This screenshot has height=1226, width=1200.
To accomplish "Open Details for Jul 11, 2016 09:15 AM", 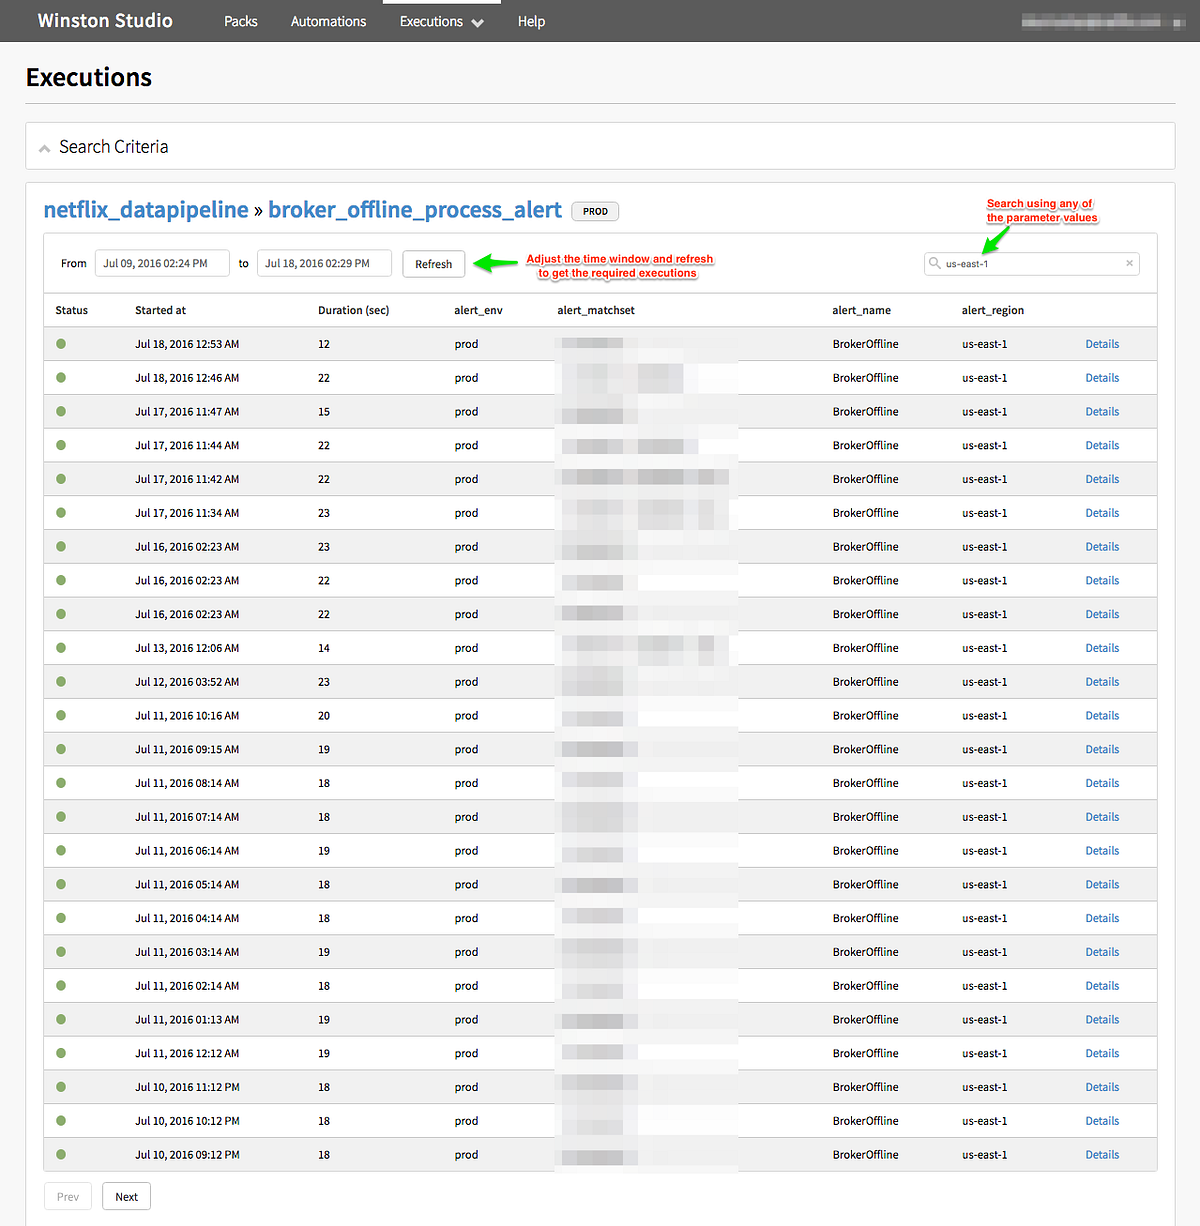I will (x=1102, y=750).
